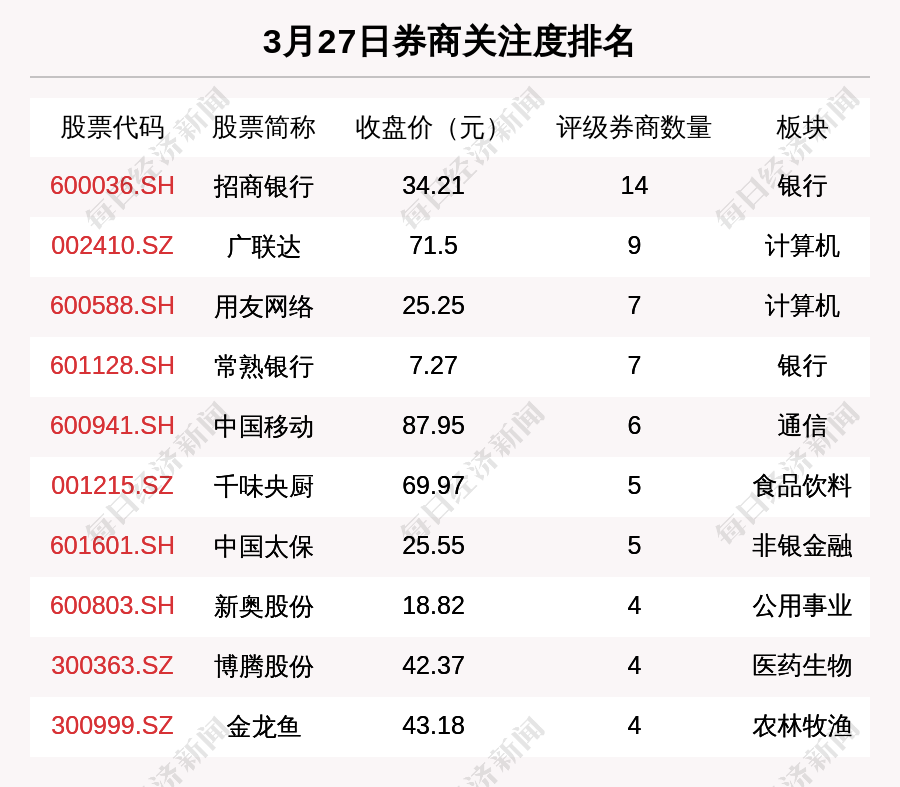Click the stock name 千味央厨
The image size is (900, 787).
tap(263, 486)
